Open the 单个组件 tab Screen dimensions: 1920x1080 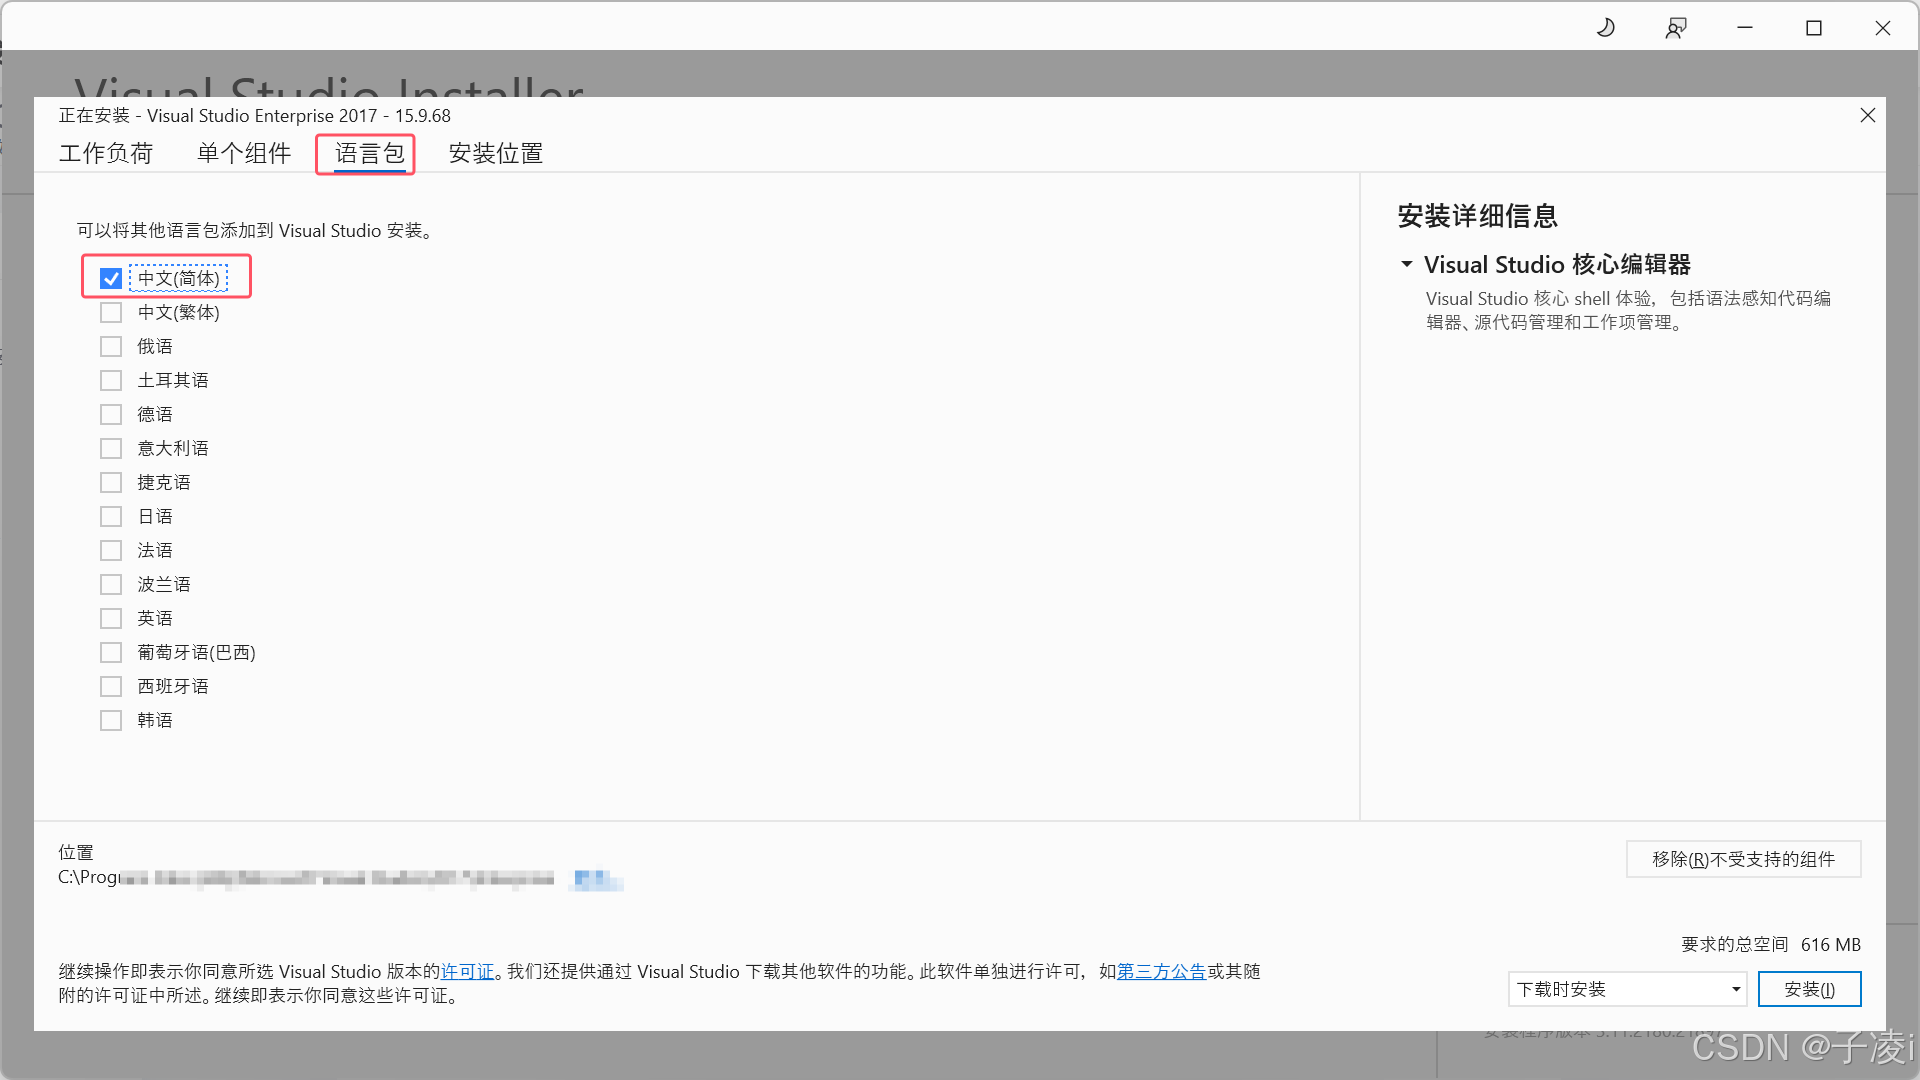tap(244, 153)
